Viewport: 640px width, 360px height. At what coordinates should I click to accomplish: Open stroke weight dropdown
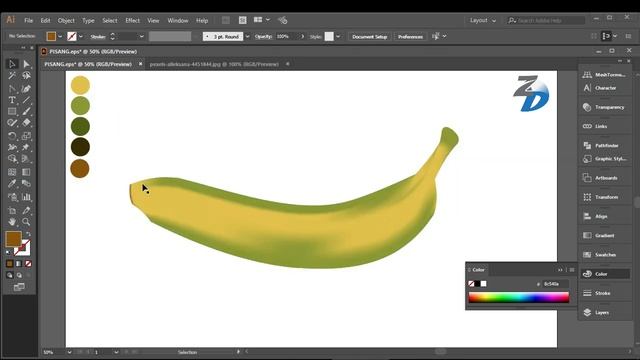point(142,37)
